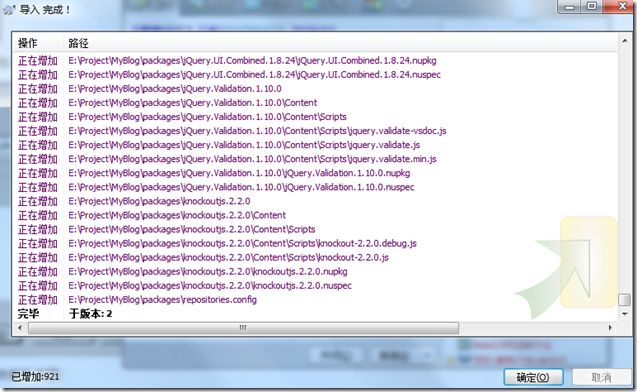The image size is (637, 392).
Task: Select row ending knockoutjs.2.2.0\Content\Scripts
Action: (316, 230)
